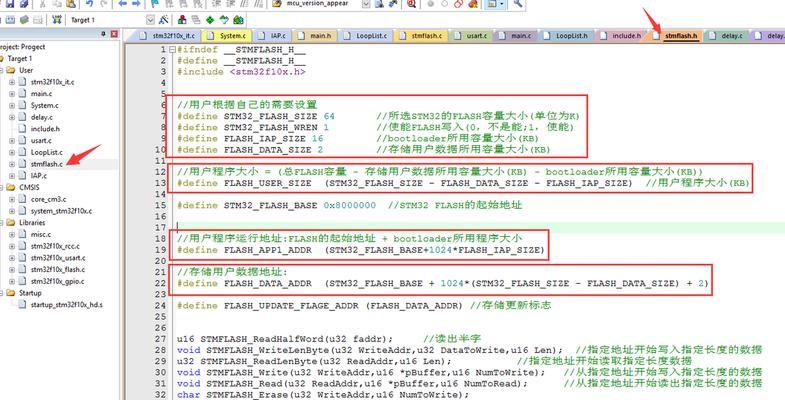Switch to the stm32f10x_it.c editor tab
Screen dimensions: 785x400
[168, 36]
